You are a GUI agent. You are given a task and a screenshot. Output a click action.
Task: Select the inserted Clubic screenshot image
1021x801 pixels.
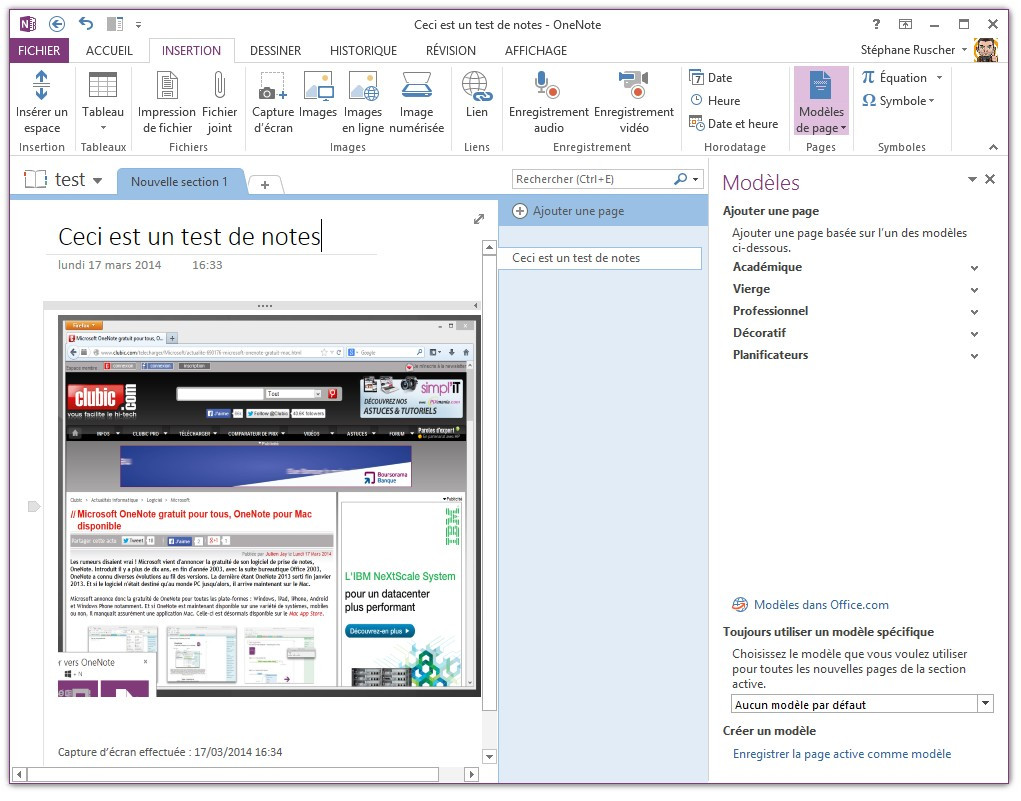point(269,506)
